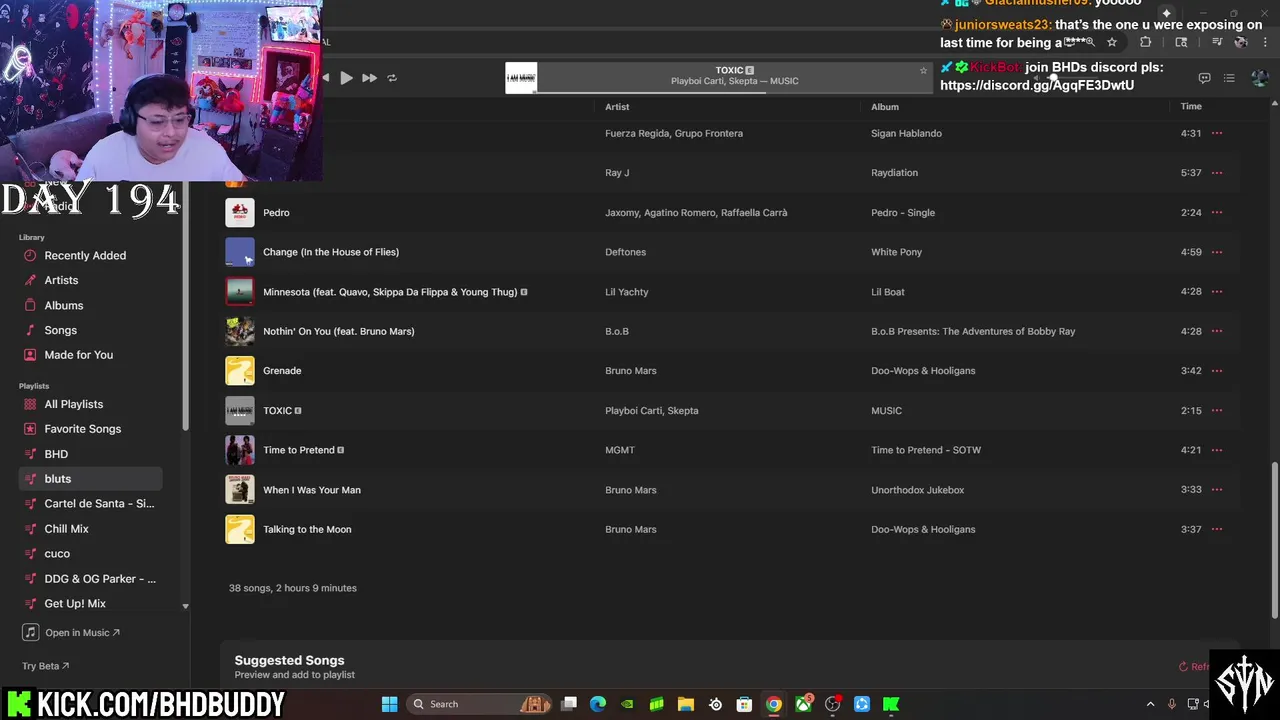Open Albums in the library sidebar
Image resolution: width=1280 pixels, height=720 pixels.
pos(64,305)
